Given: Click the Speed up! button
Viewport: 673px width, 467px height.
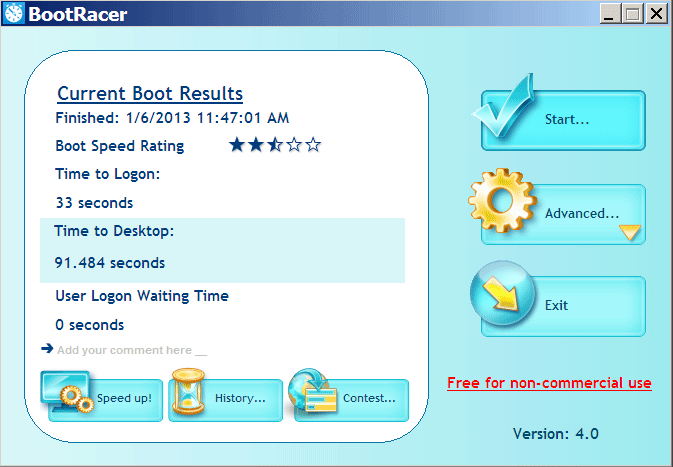Looking at the screenshot, I should (106, 400).
